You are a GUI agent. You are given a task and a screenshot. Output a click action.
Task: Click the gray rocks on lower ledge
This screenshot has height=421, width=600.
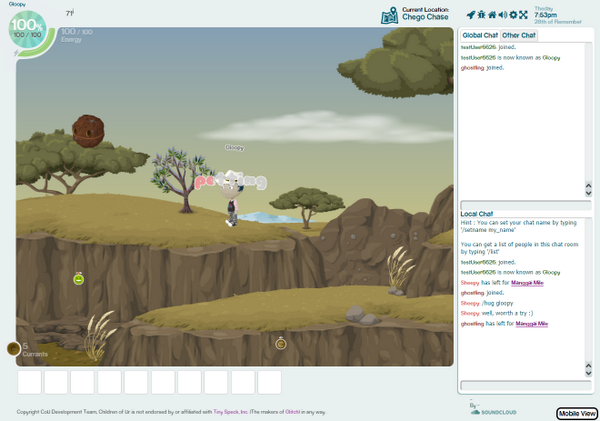coord(362,314)
